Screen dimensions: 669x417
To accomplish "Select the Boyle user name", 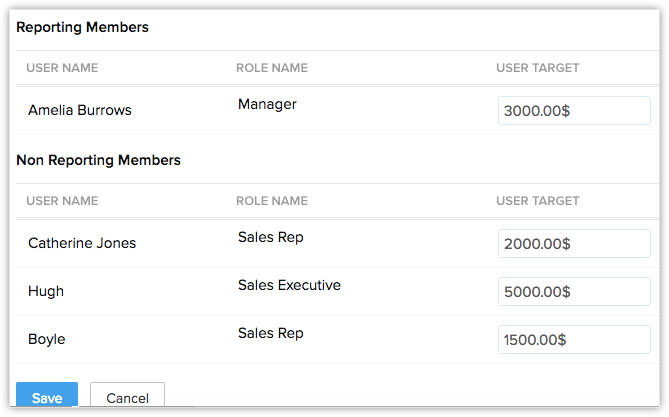I will [47, 339].
